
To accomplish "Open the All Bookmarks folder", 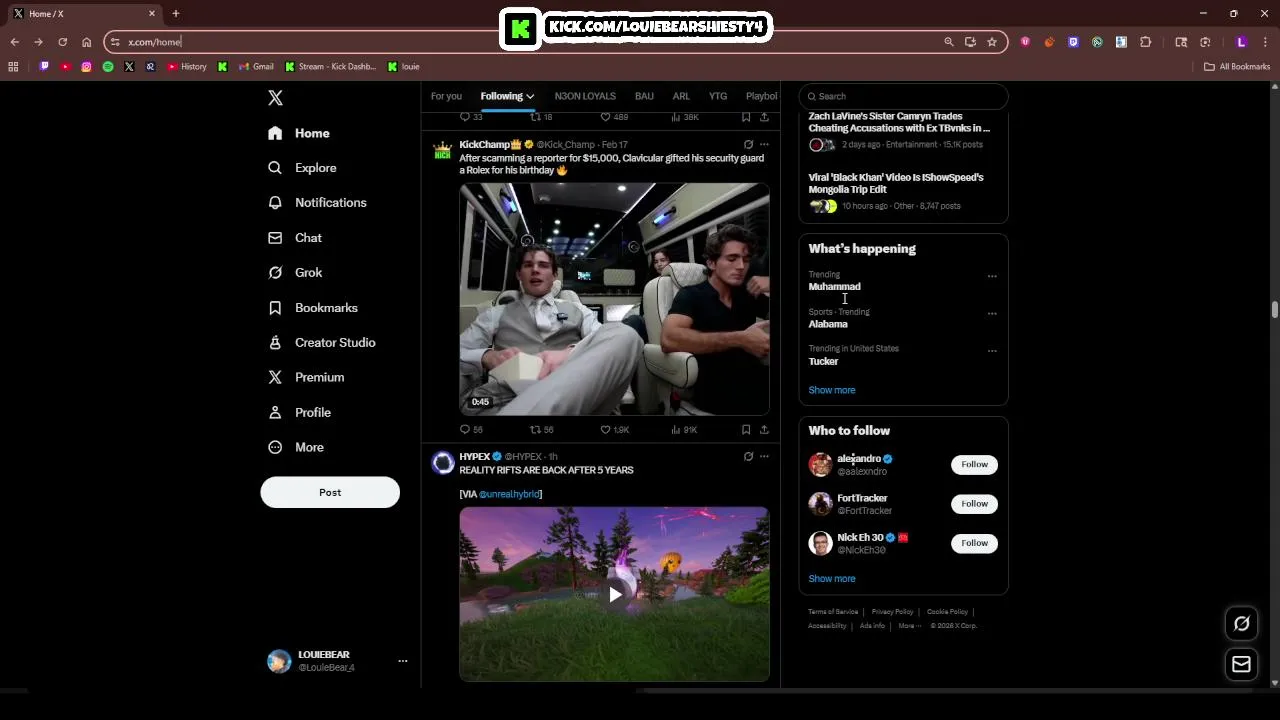I will click(1237, 67).
